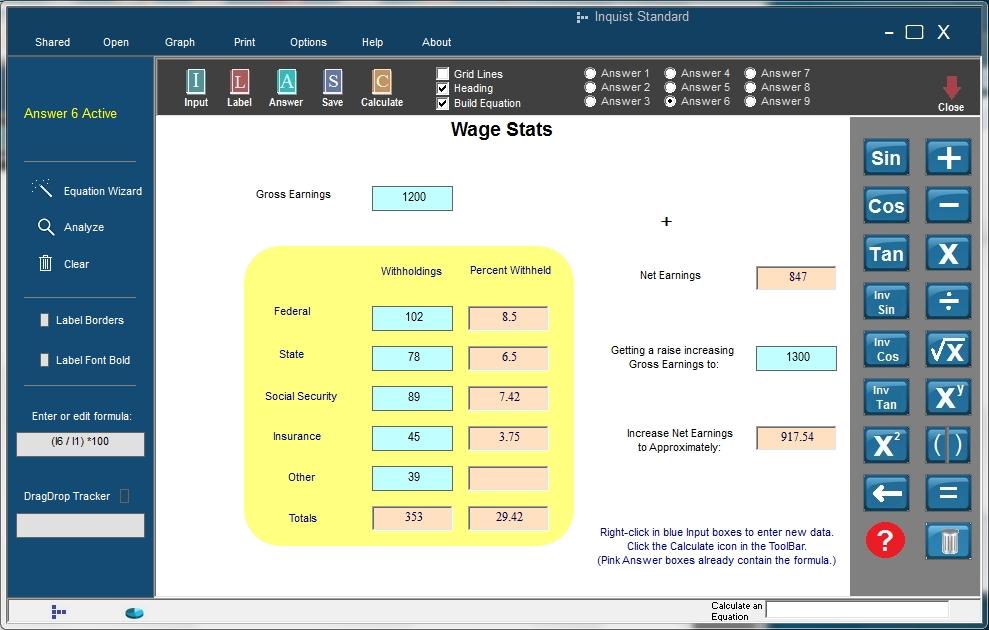989x630 pixels.
Task: Insert Cos function from keypad
Action: [x=886, y=206]
